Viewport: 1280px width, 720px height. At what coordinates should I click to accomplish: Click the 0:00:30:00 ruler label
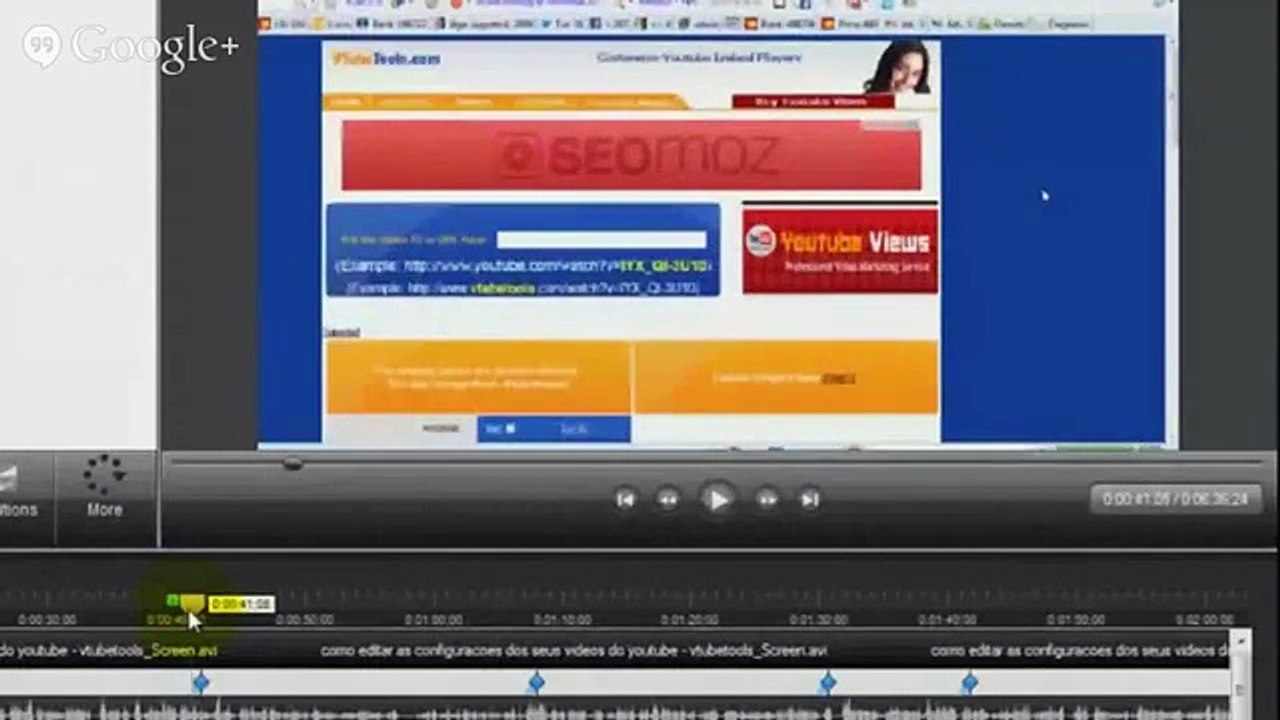coord(48,620)
